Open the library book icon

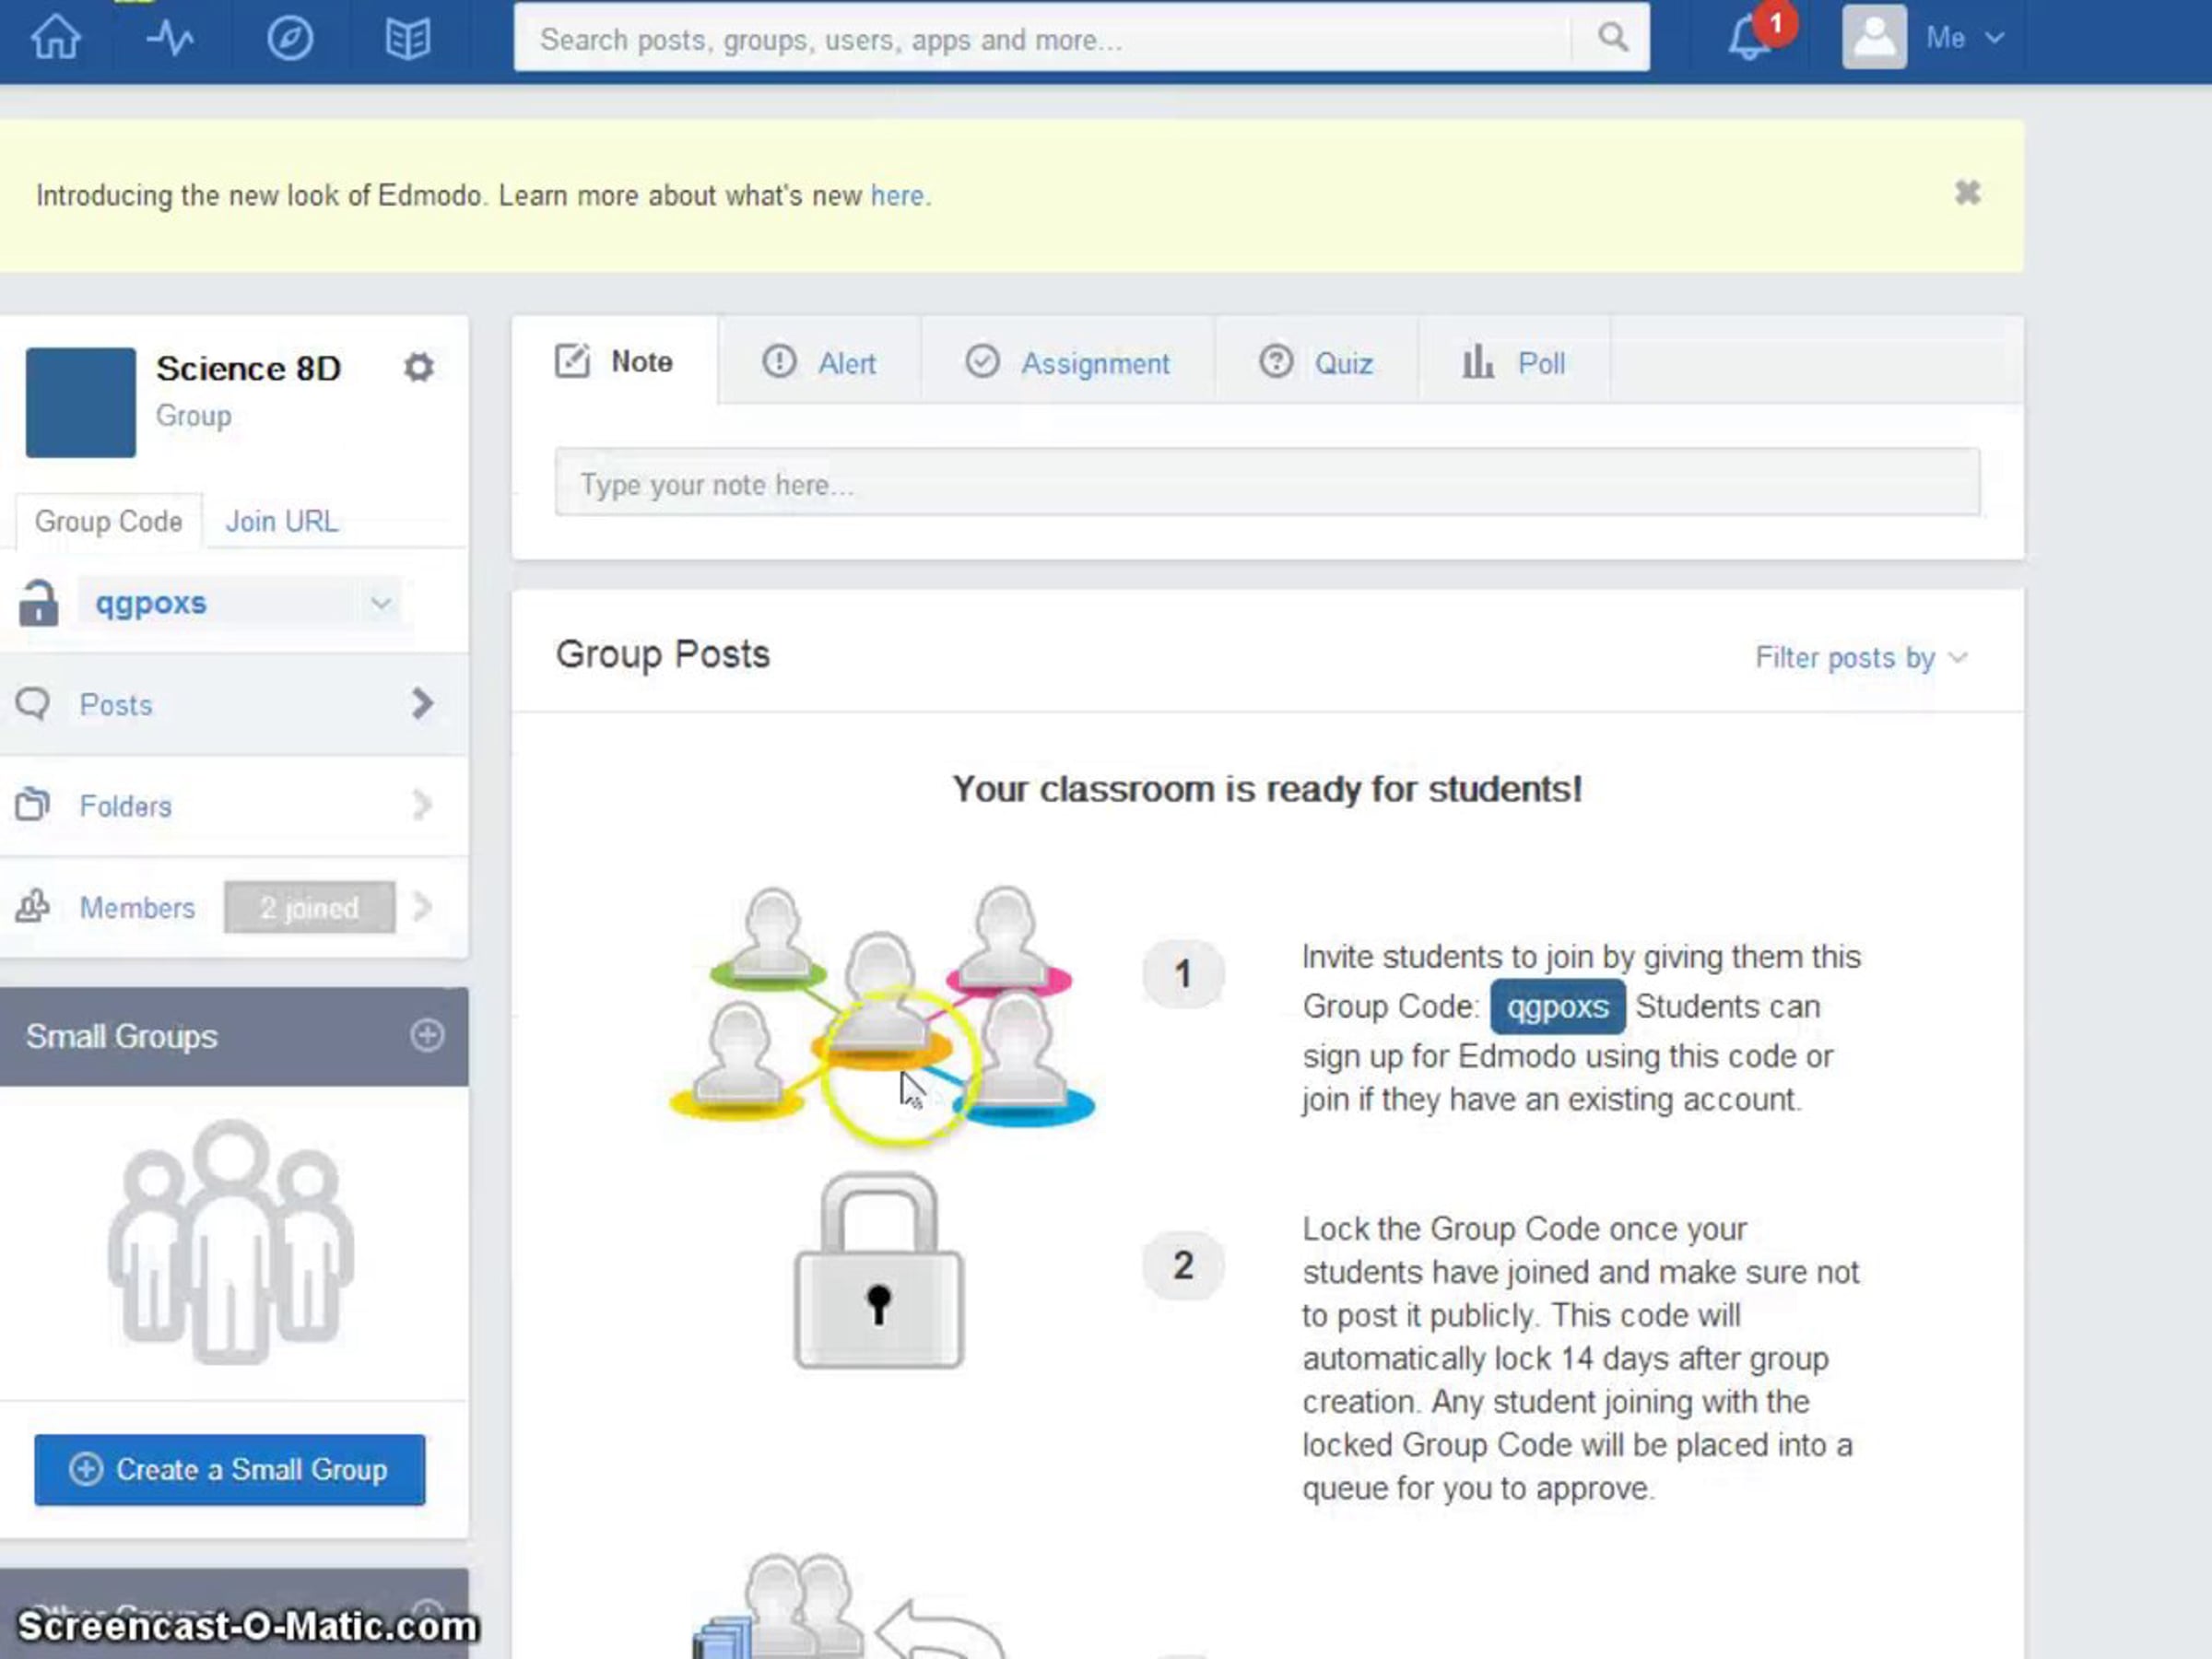tap(408, 38)
